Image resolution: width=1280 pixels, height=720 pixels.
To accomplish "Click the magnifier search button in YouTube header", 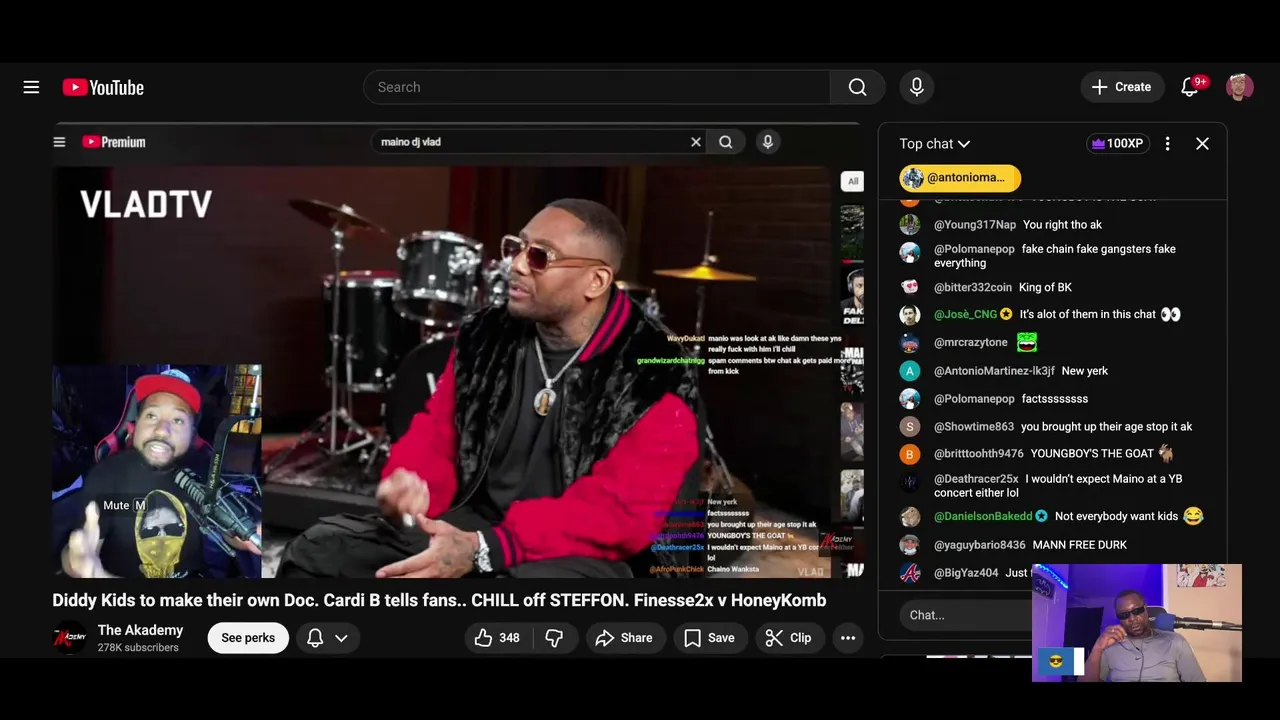I will click(x=857, y=87).
